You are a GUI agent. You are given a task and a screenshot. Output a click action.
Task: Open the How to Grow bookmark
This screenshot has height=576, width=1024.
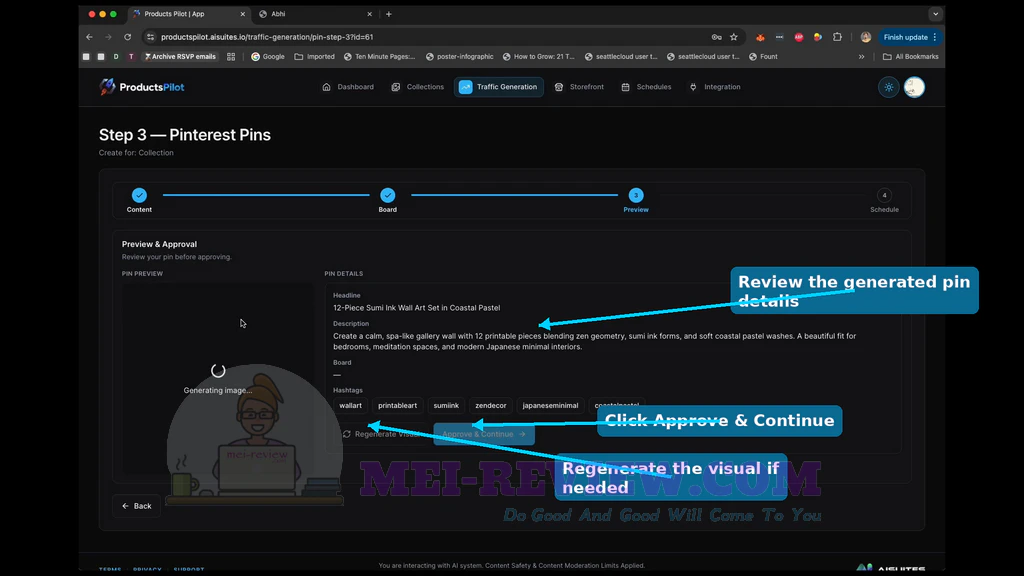[539, 57]
